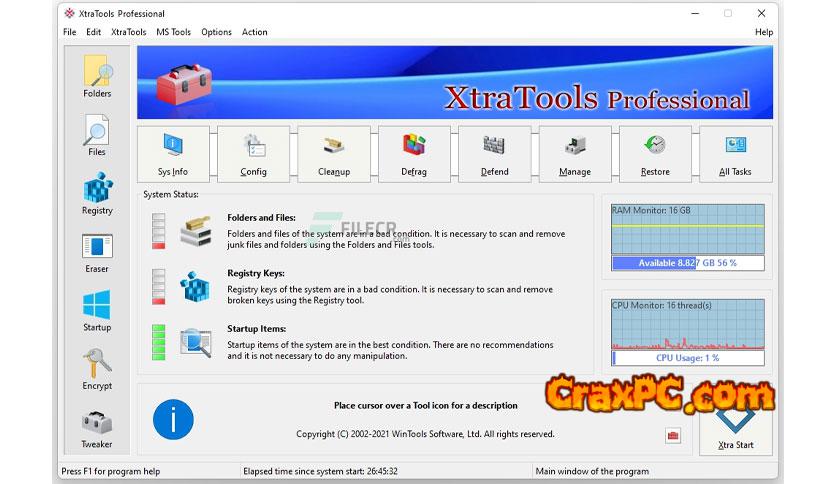
Task: Minimize the XtraTools Professional window
Action: [x=695, y=13]
